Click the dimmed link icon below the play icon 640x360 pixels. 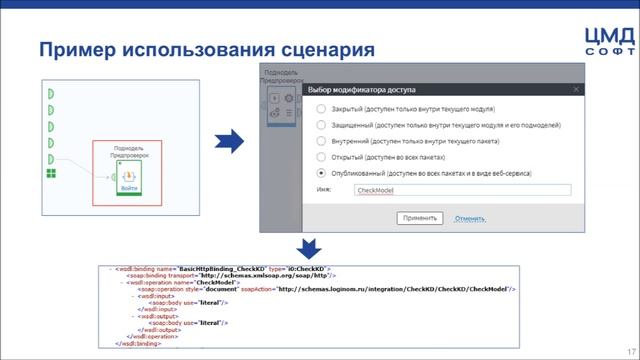click(274, 113)
